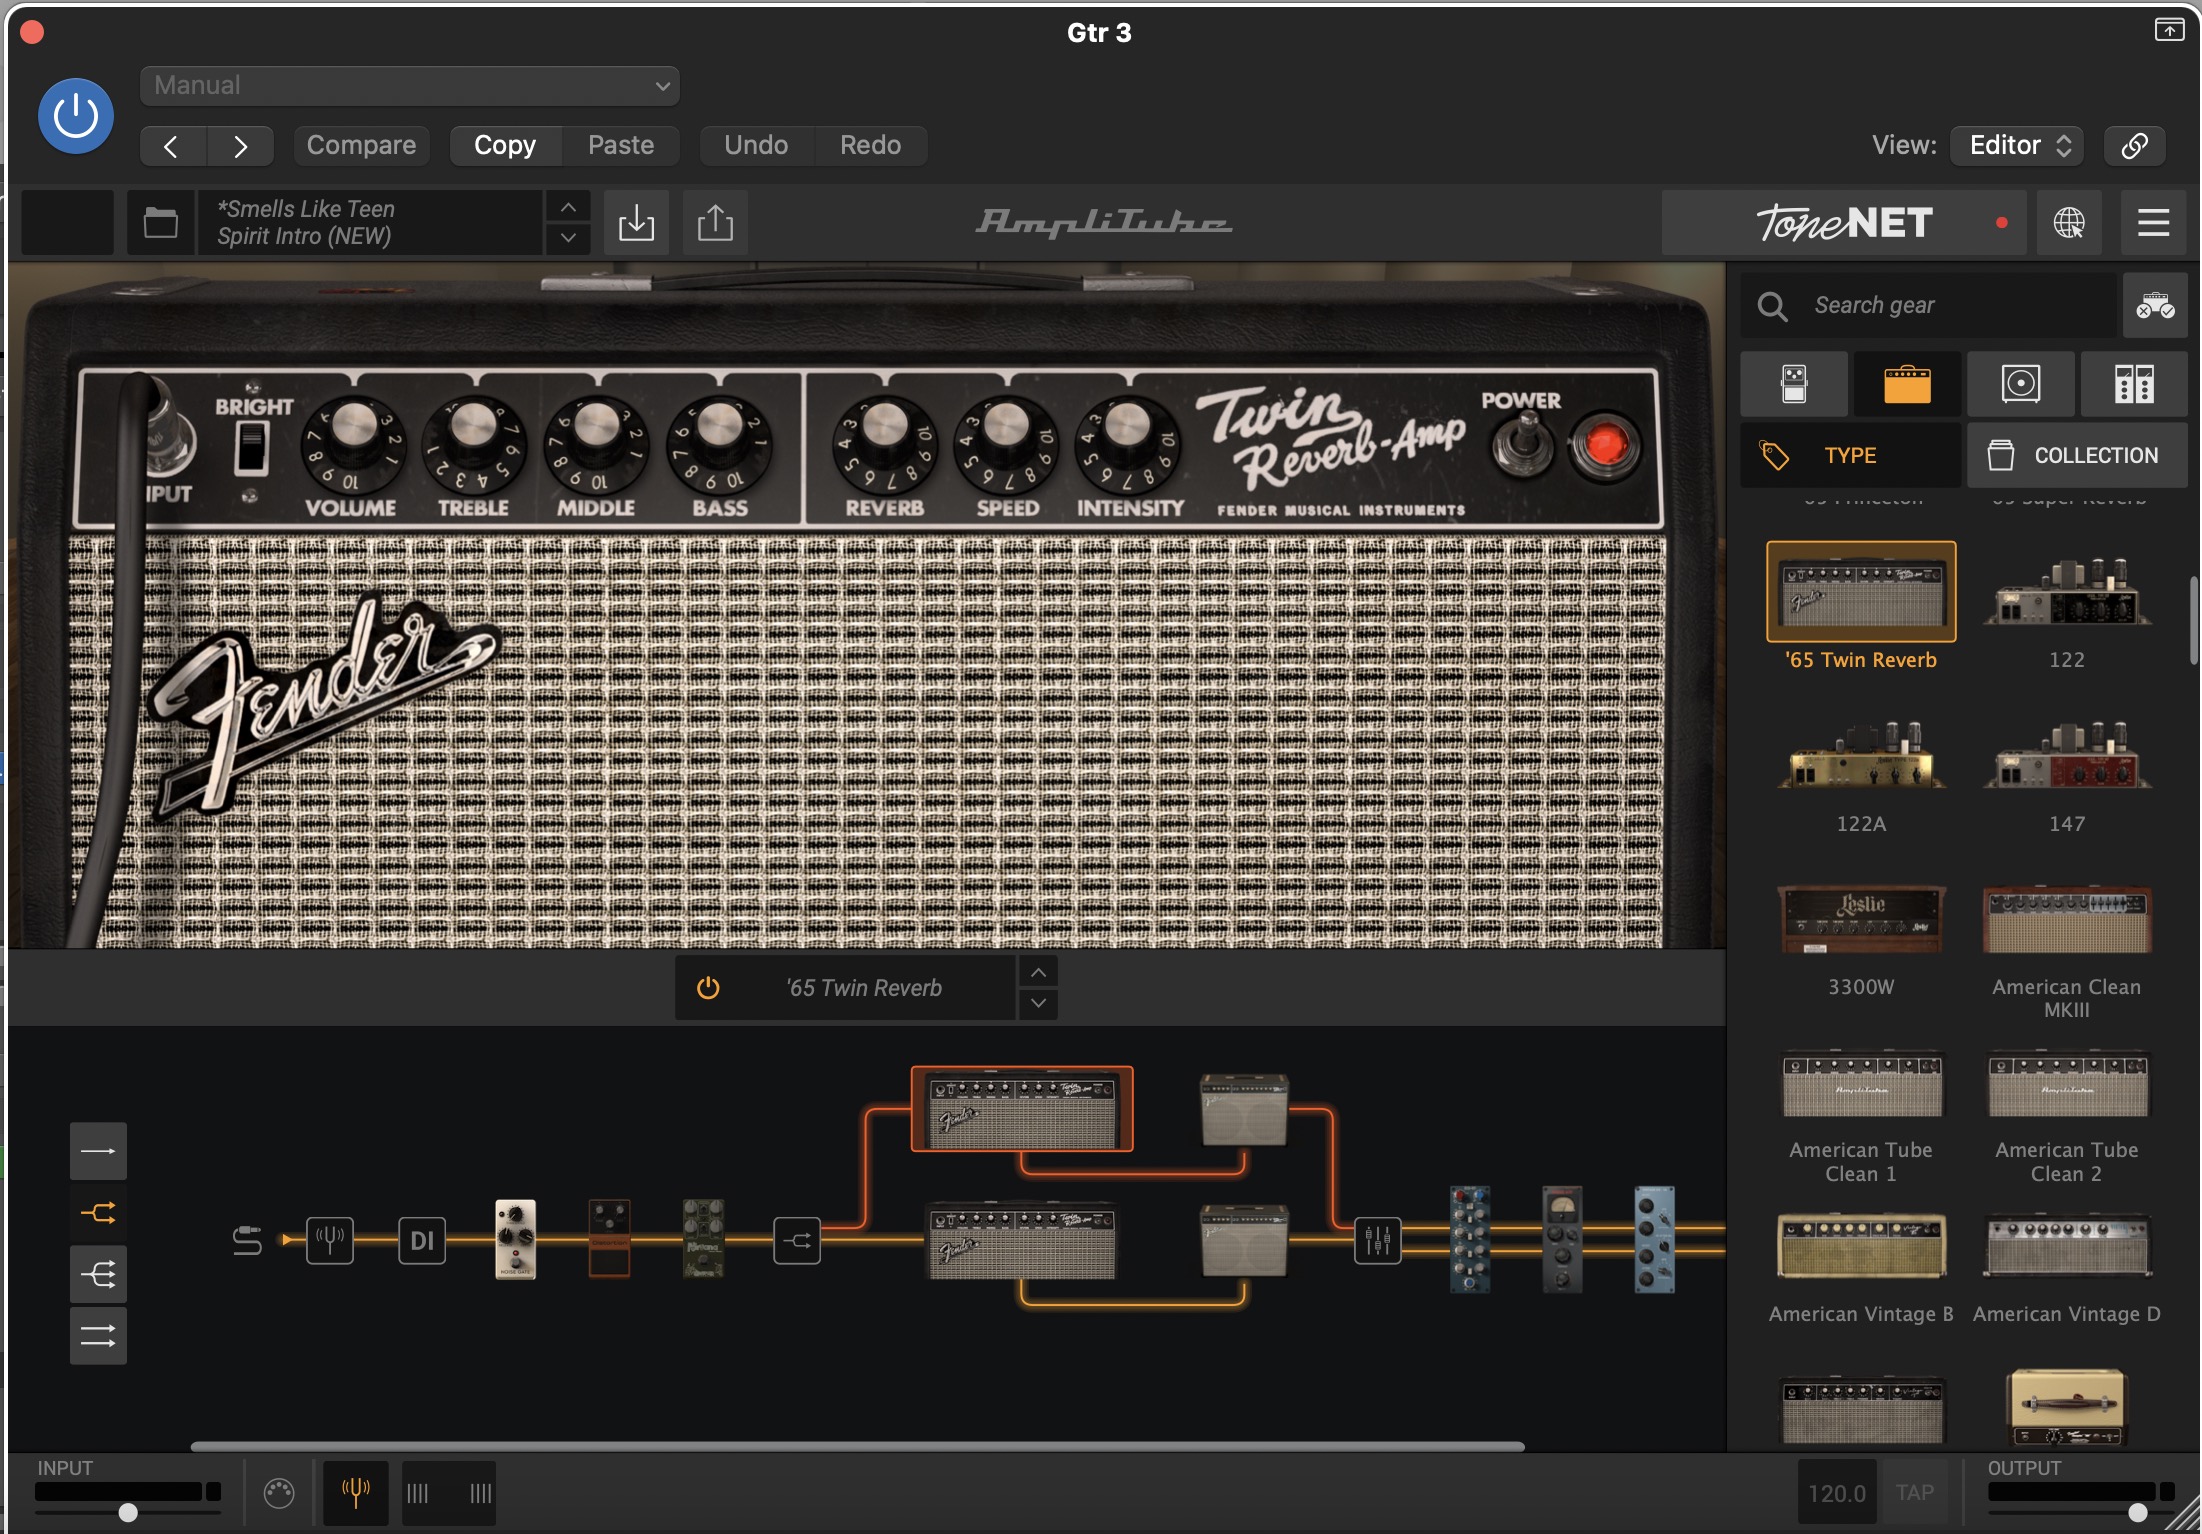This screenshot has width=2202, height=1534.
Task: Click the gear filter icon beside search
Action: pos(2155,306)
